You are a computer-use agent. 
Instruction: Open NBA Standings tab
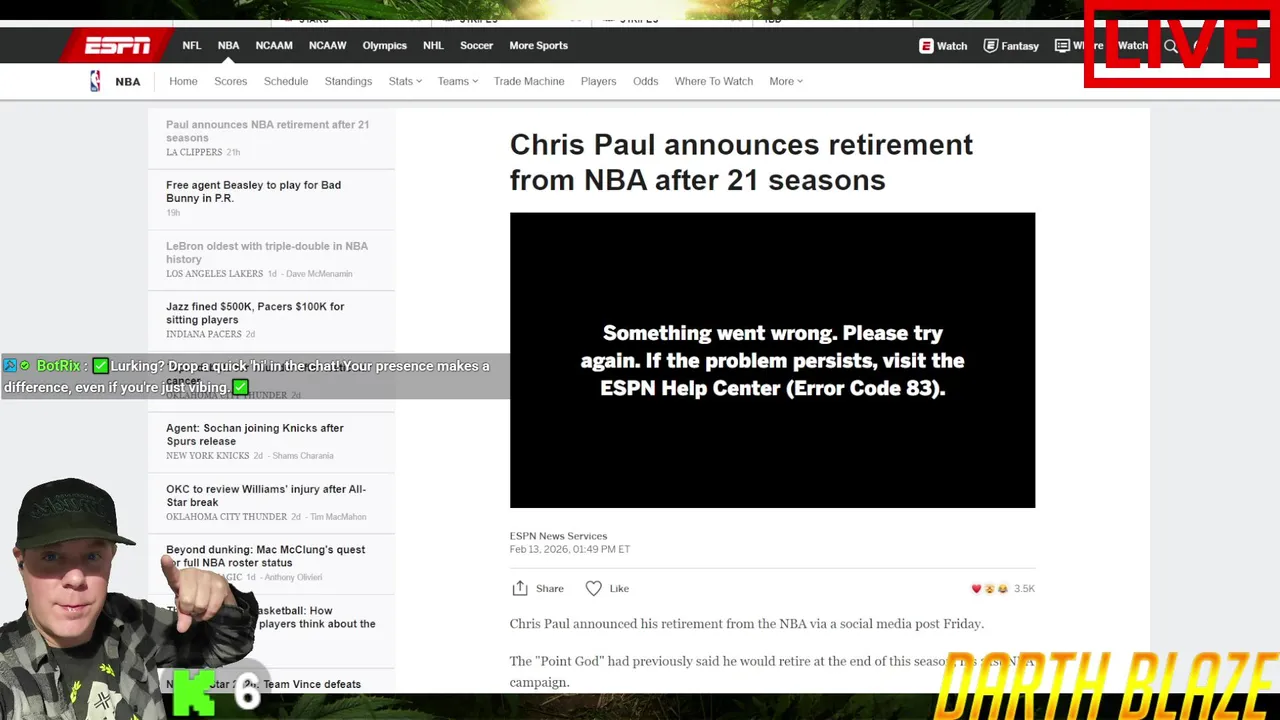(348, 81)
